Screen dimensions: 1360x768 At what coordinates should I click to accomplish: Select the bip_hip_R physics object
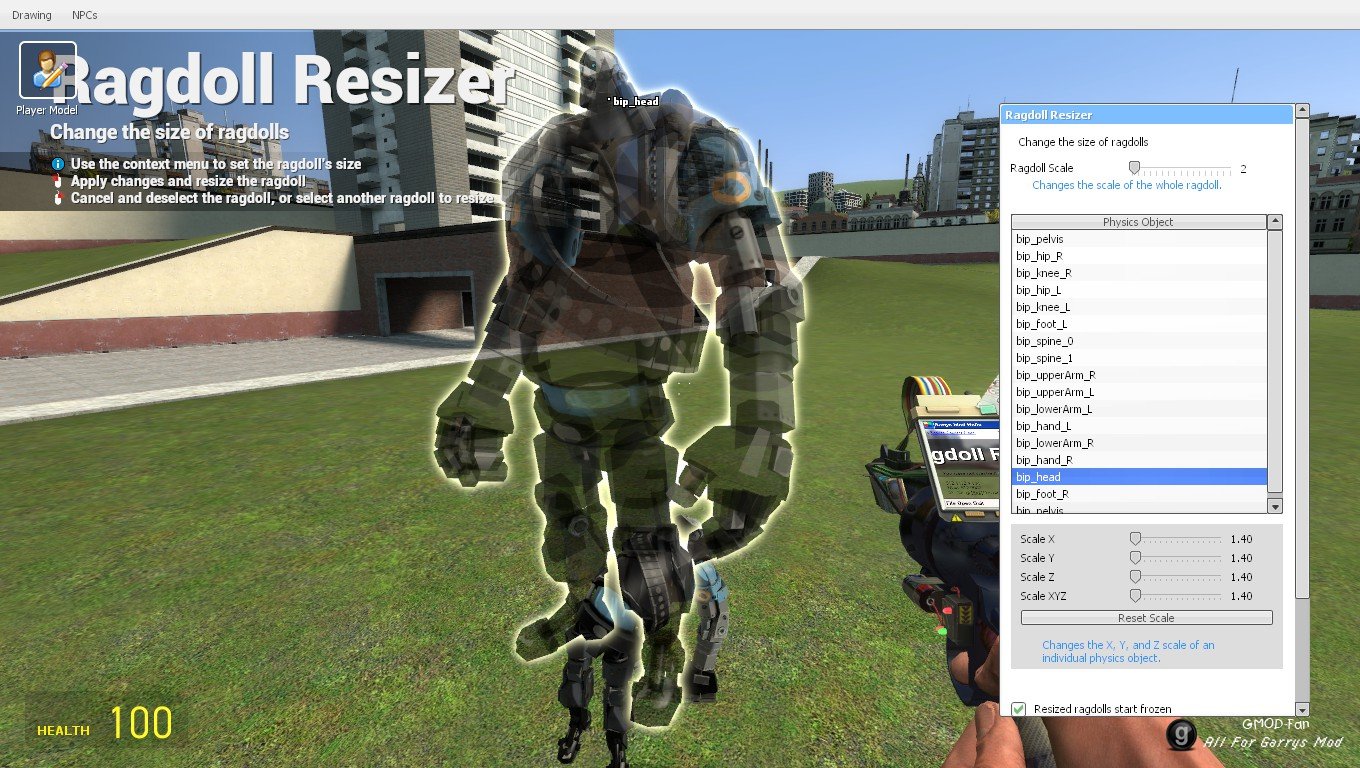point(1139,256)
